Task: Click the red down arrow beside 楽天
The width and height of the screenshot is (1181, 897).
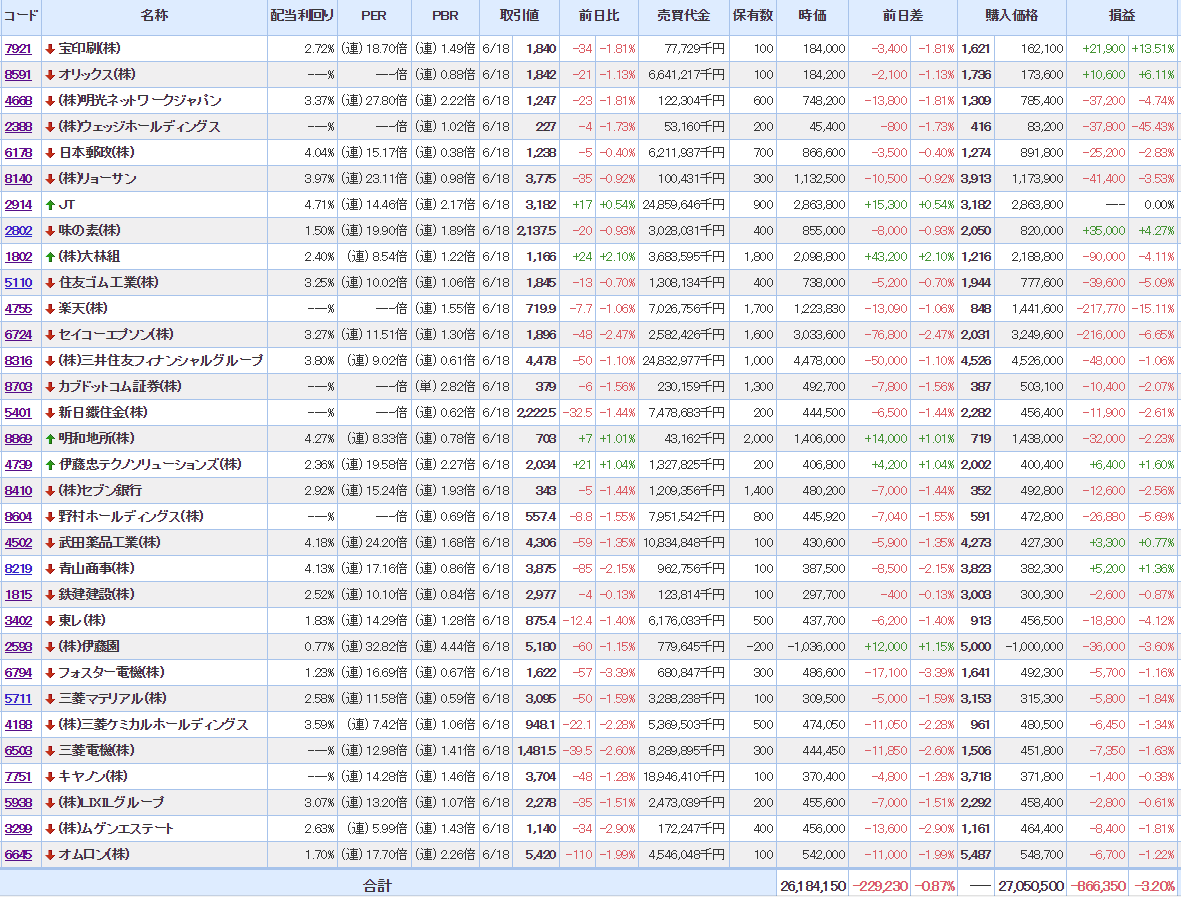Action: [50, 308]
